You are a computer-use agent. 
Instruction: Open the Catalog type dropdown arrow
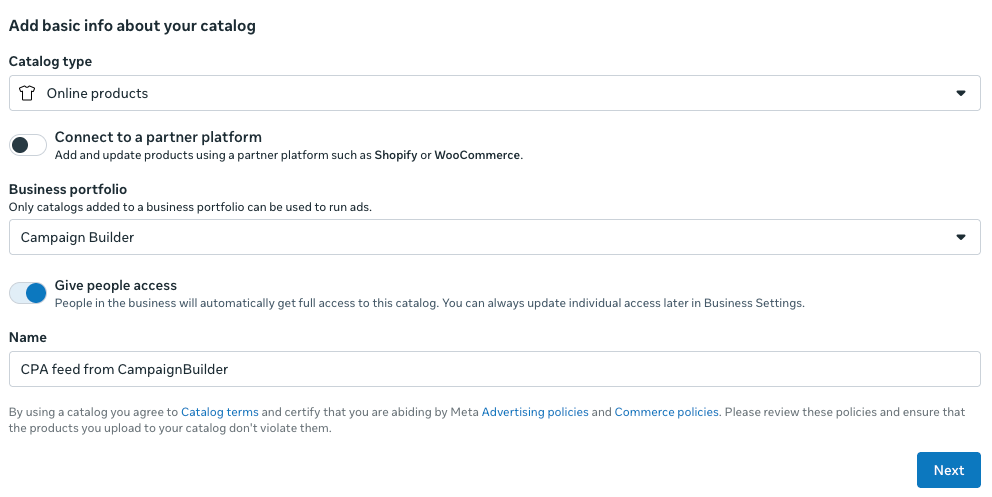click(x=960, y=93)
